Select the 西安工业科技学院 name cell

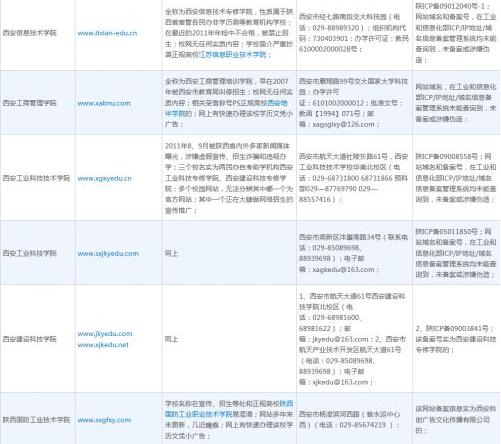click(37, 253)
